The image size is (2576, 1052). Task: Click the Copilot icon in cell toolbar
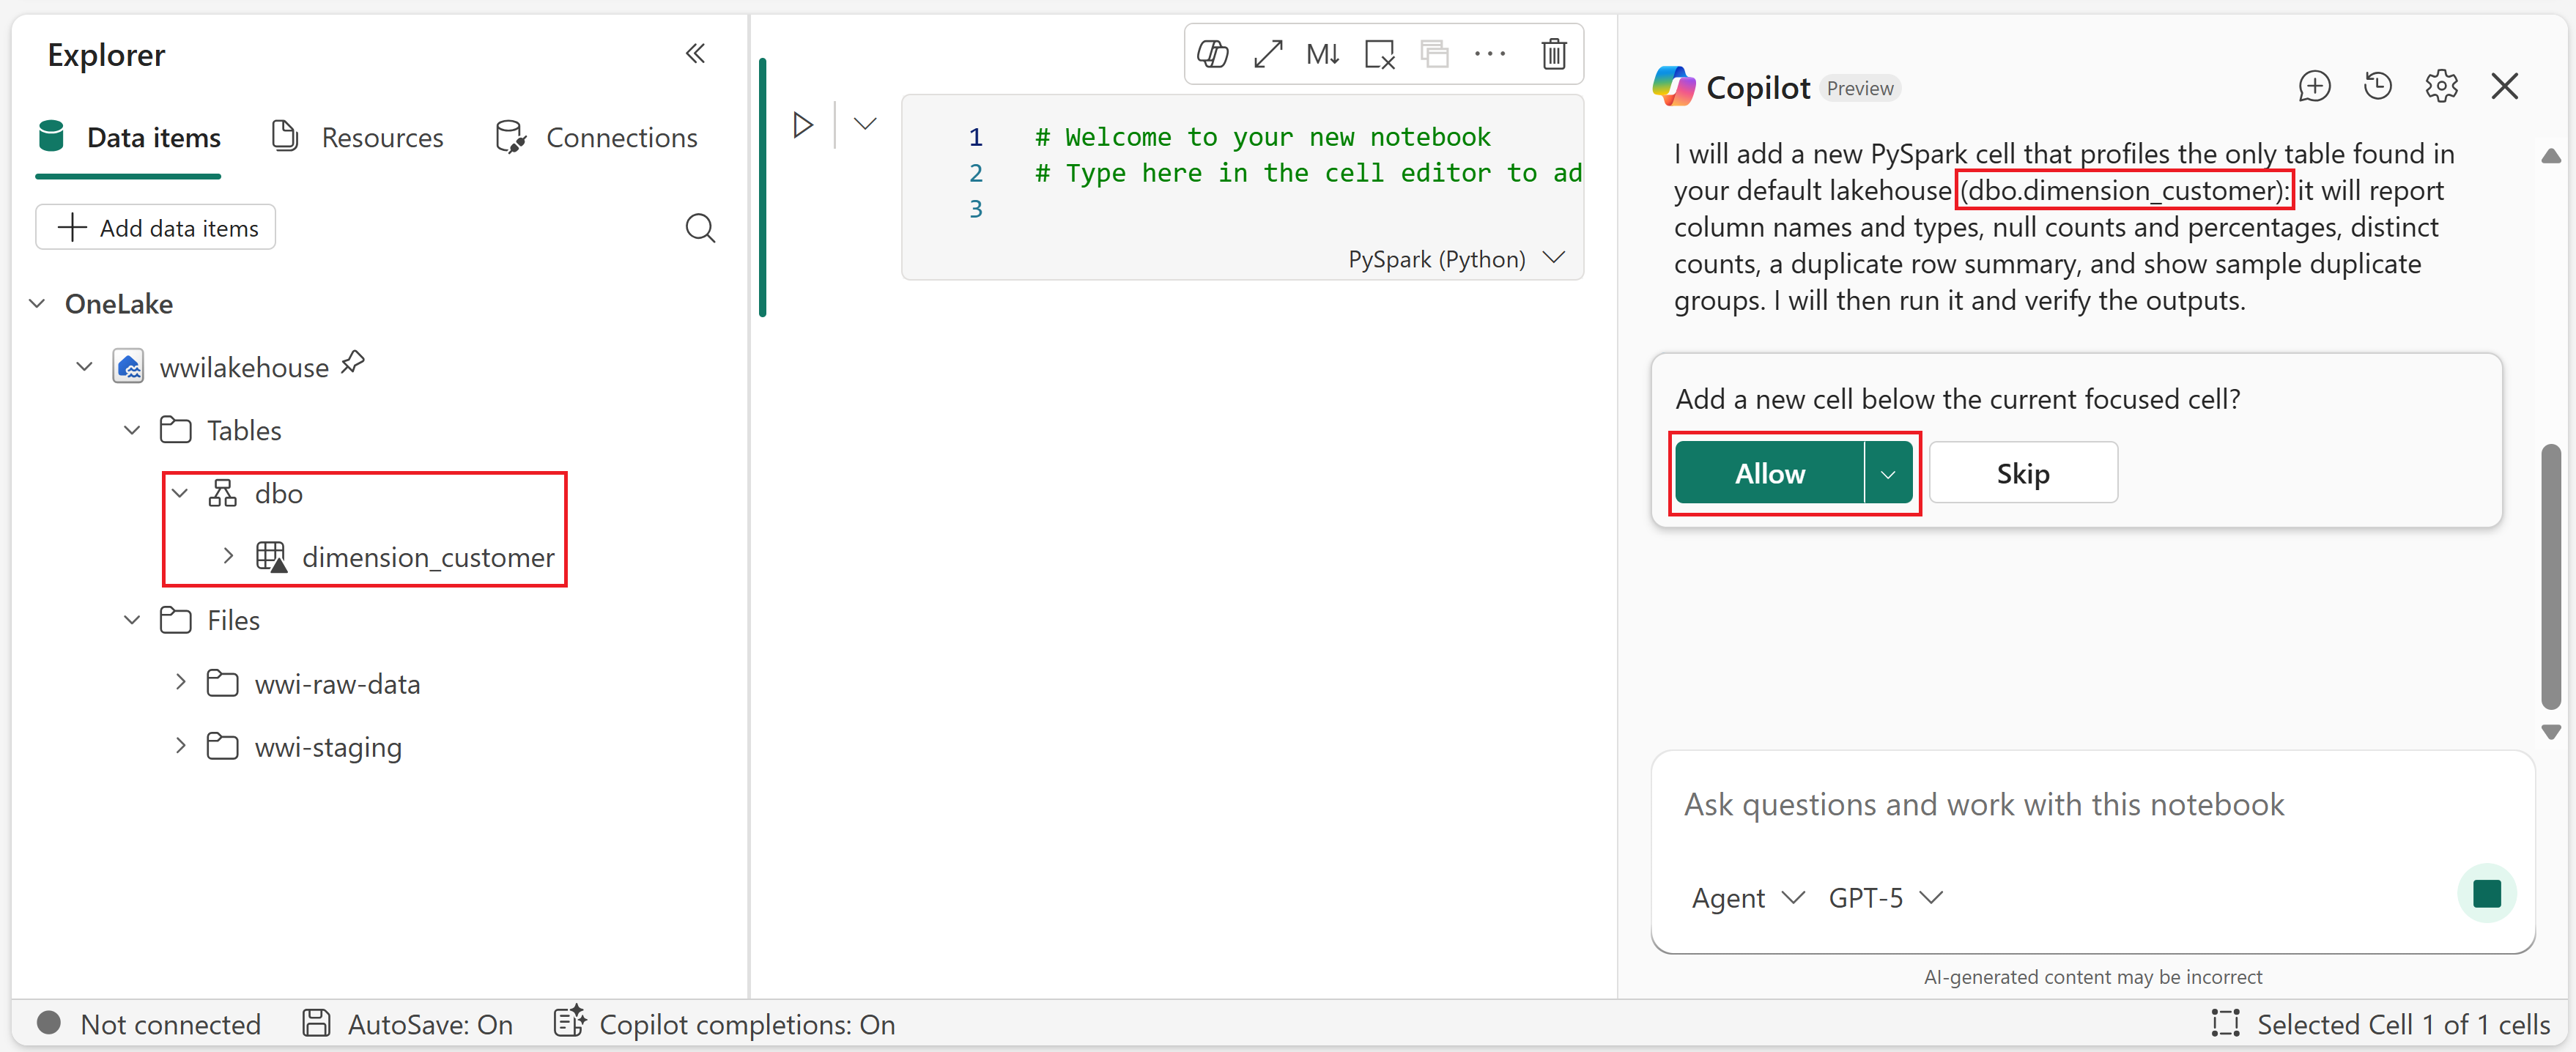click(x=1212, y=54)
